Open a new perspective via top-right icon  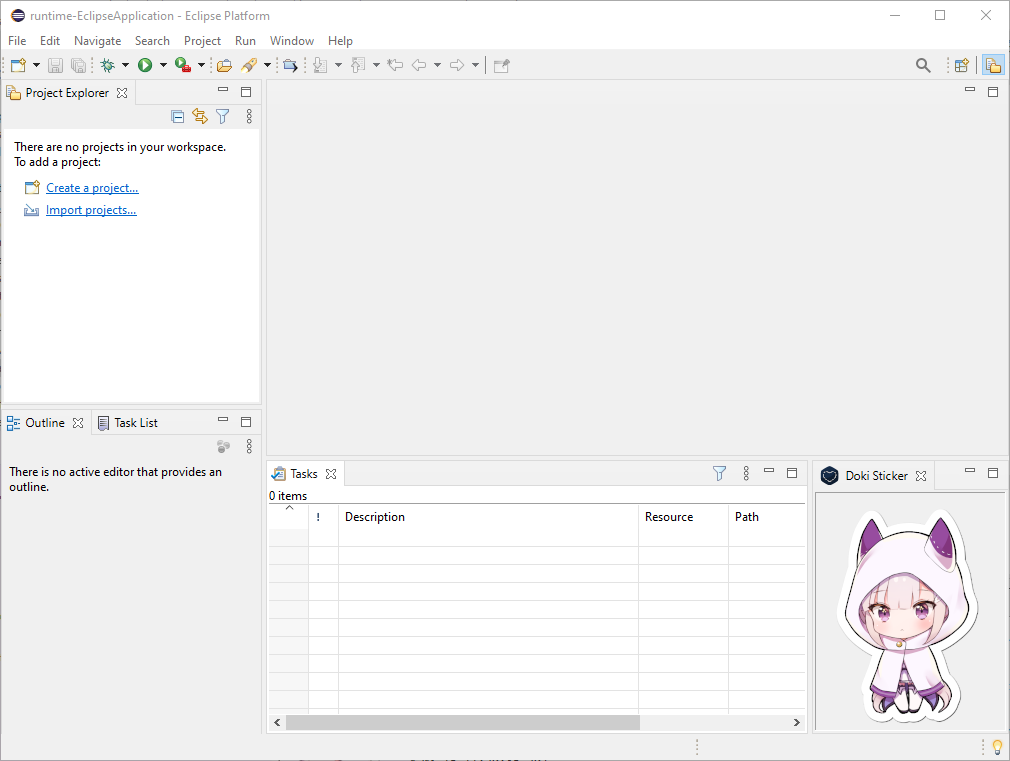[x=961, y=64]
